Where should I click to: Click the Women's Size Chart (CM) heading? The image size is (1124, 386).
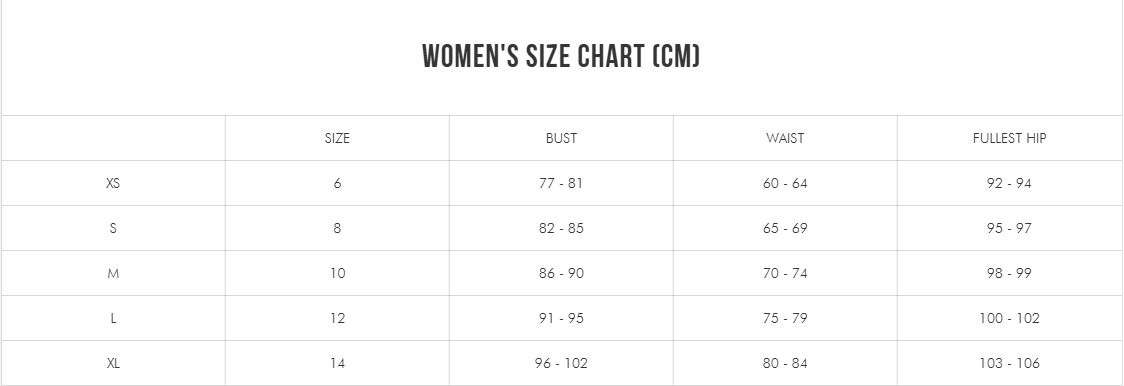pos(561,56)
